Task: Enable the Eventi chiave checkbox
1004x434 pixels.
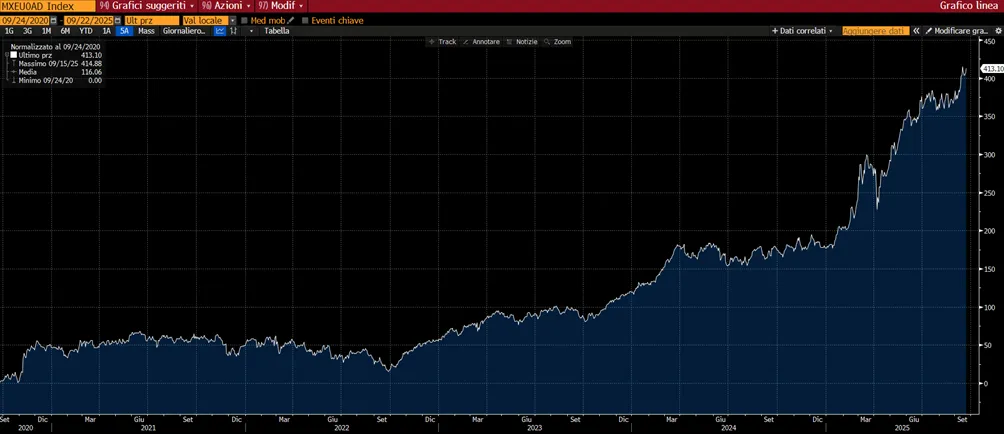Action: pyautogui.click(x=305, y=20)
